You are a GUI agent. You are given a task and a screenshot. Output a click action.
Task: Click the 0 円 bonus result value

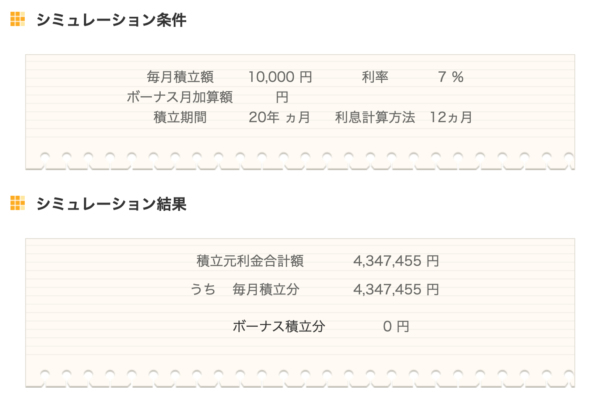coord(396,326)
